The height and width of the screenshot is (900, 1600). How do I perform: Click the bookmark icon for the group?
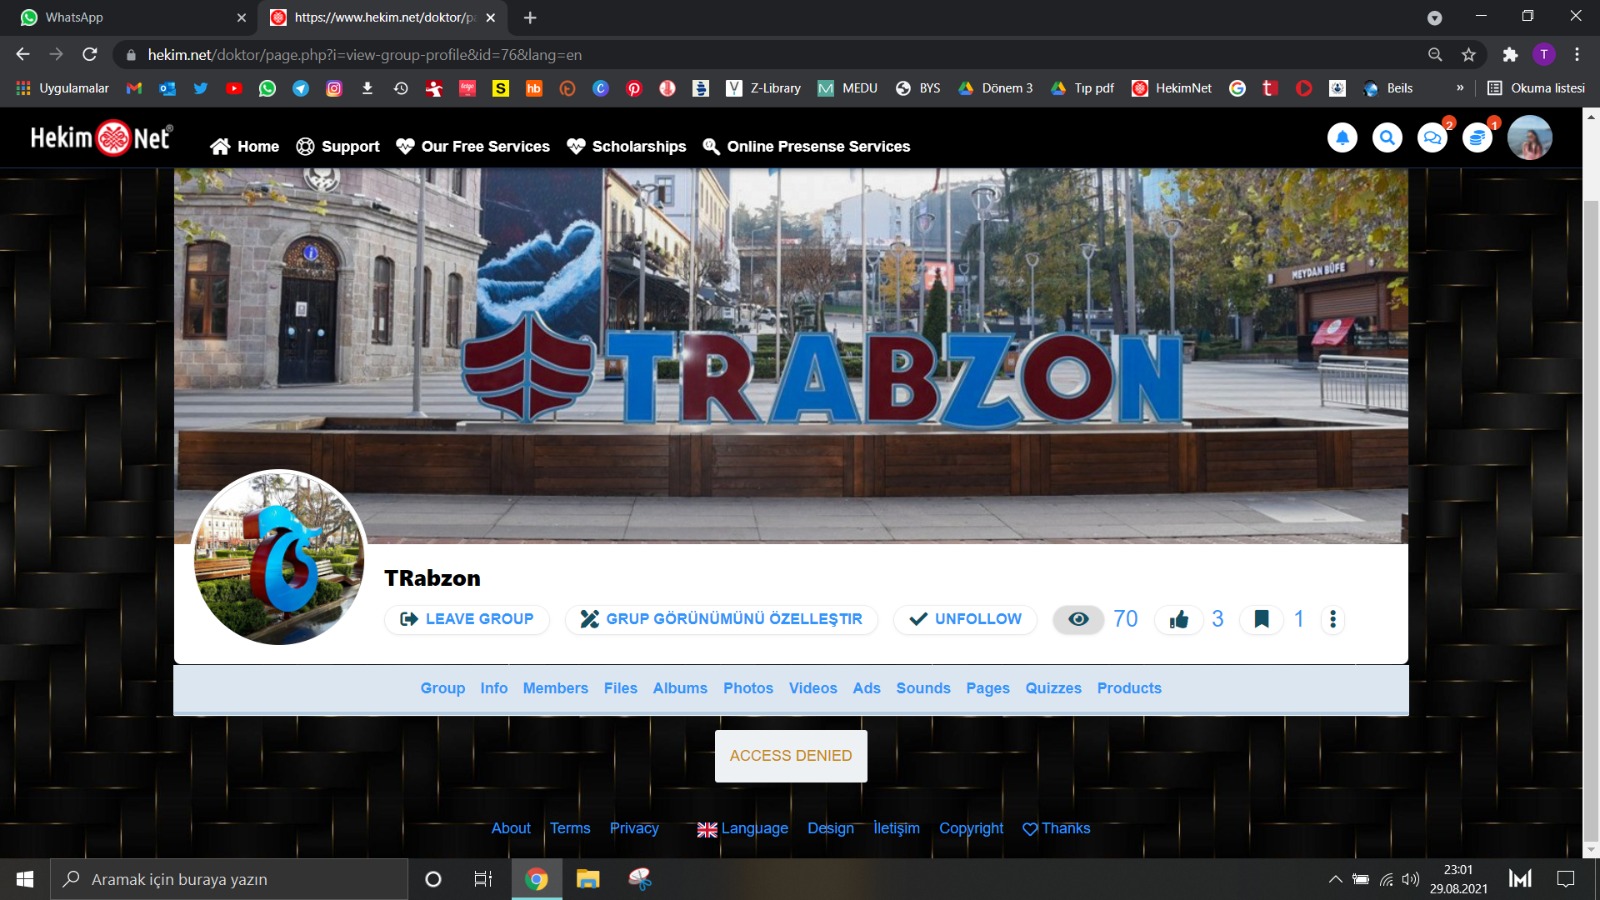point(1262,620)
